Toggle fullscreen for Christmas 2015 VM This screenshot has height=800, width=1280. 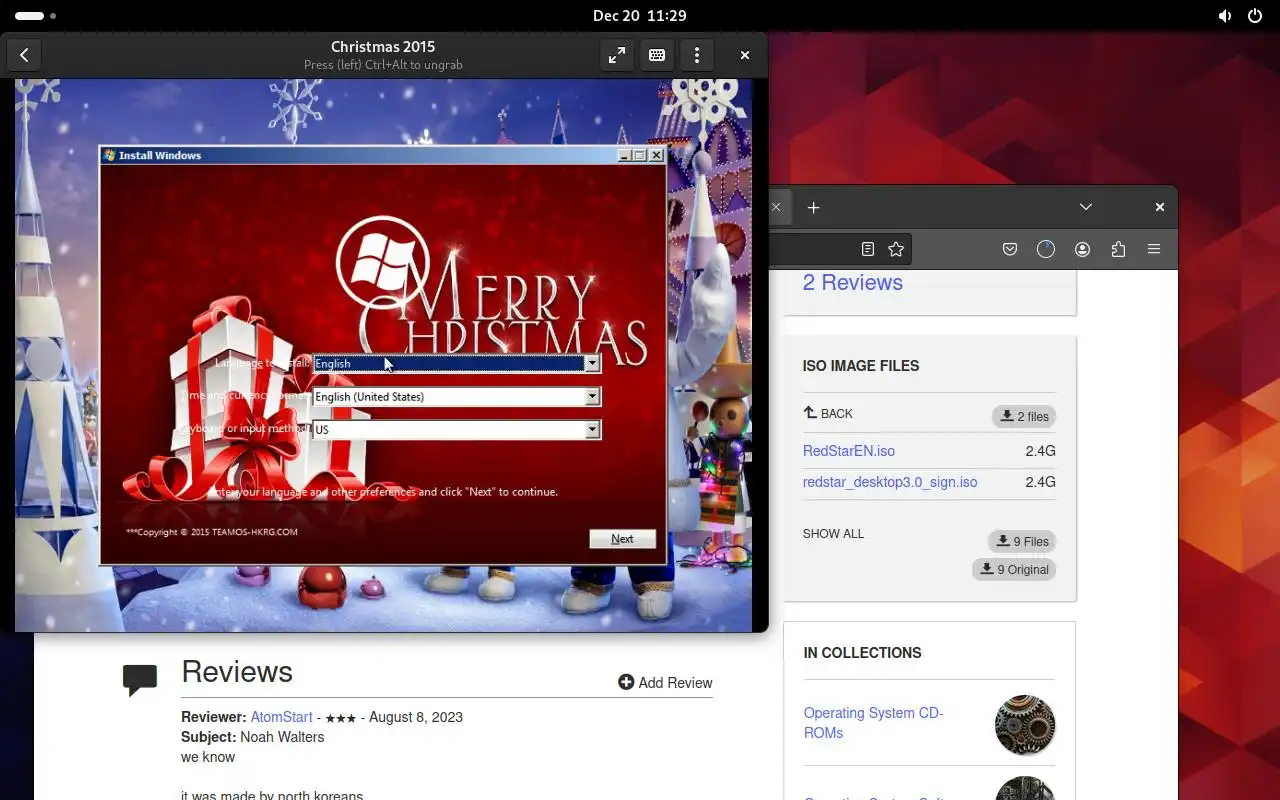[x=617, y=56]
